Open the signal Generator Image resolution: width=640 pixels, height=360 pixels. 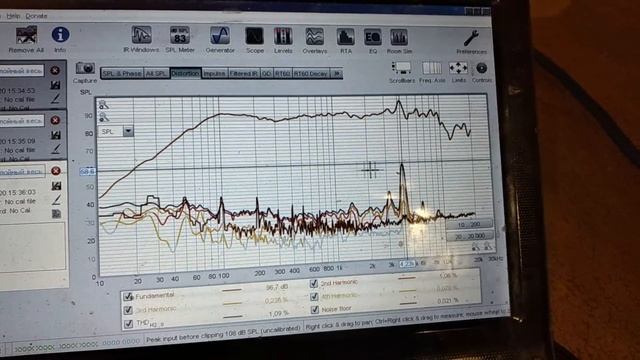pos(220,36)
